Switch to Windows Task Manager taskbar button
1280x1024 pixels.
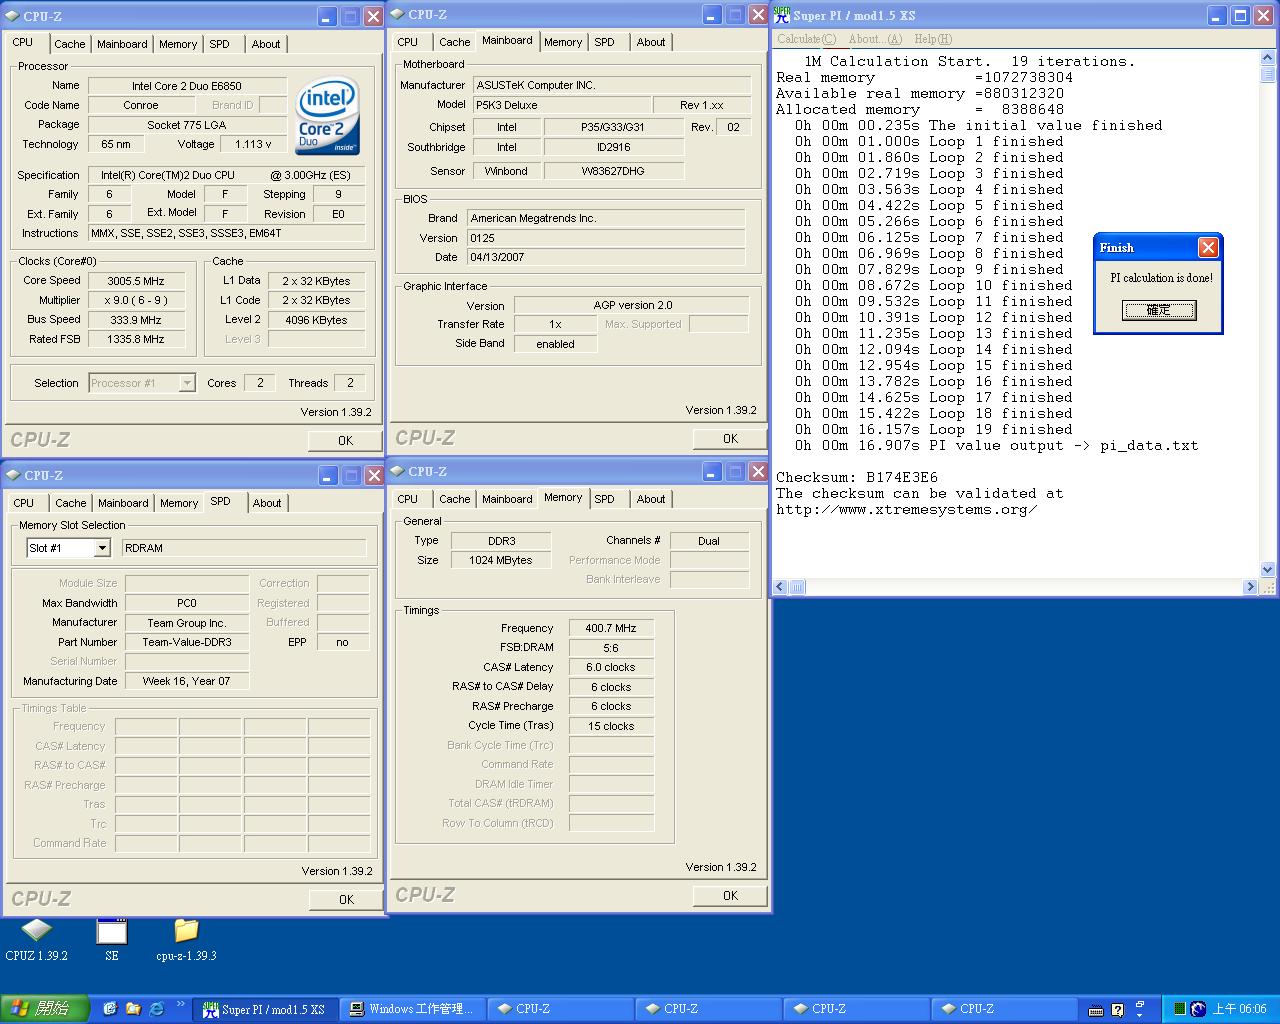[412, 1009]
